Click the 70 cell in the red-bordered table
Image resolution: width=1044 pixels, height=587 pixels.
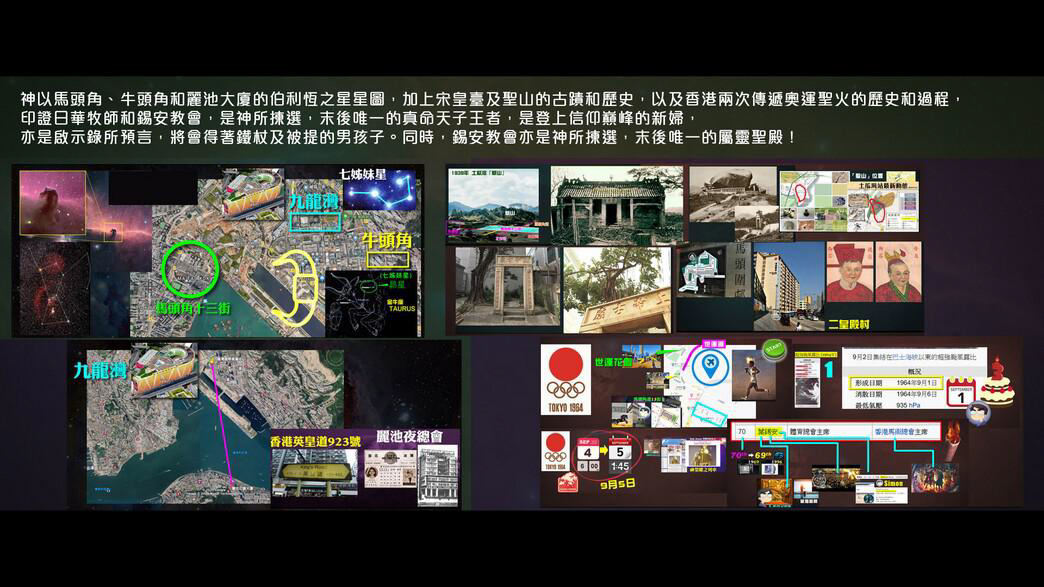tap(742, 432)
